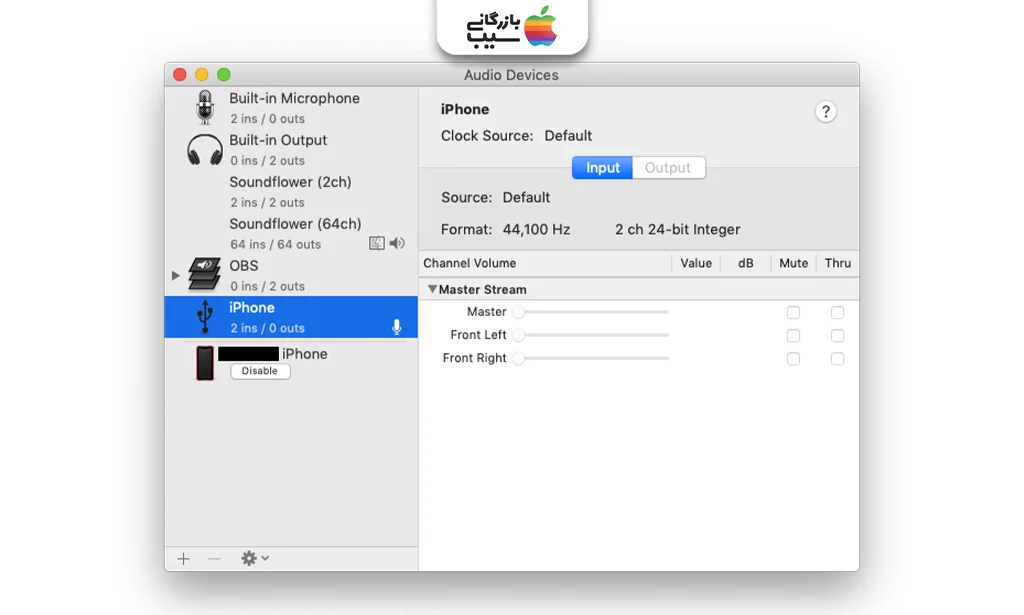Image resolution: width=1024 pixels, height=615 pixels.
Task: Select the Built-in Microphone icon
Action: pos(205,107)
